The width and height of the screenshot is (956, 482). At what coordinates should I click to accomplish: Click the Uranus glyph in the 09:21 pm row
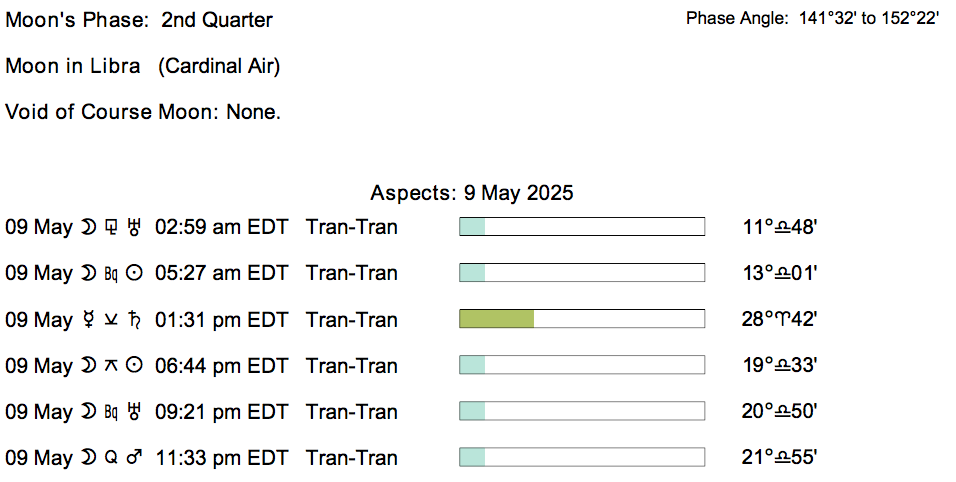[134, 412]
